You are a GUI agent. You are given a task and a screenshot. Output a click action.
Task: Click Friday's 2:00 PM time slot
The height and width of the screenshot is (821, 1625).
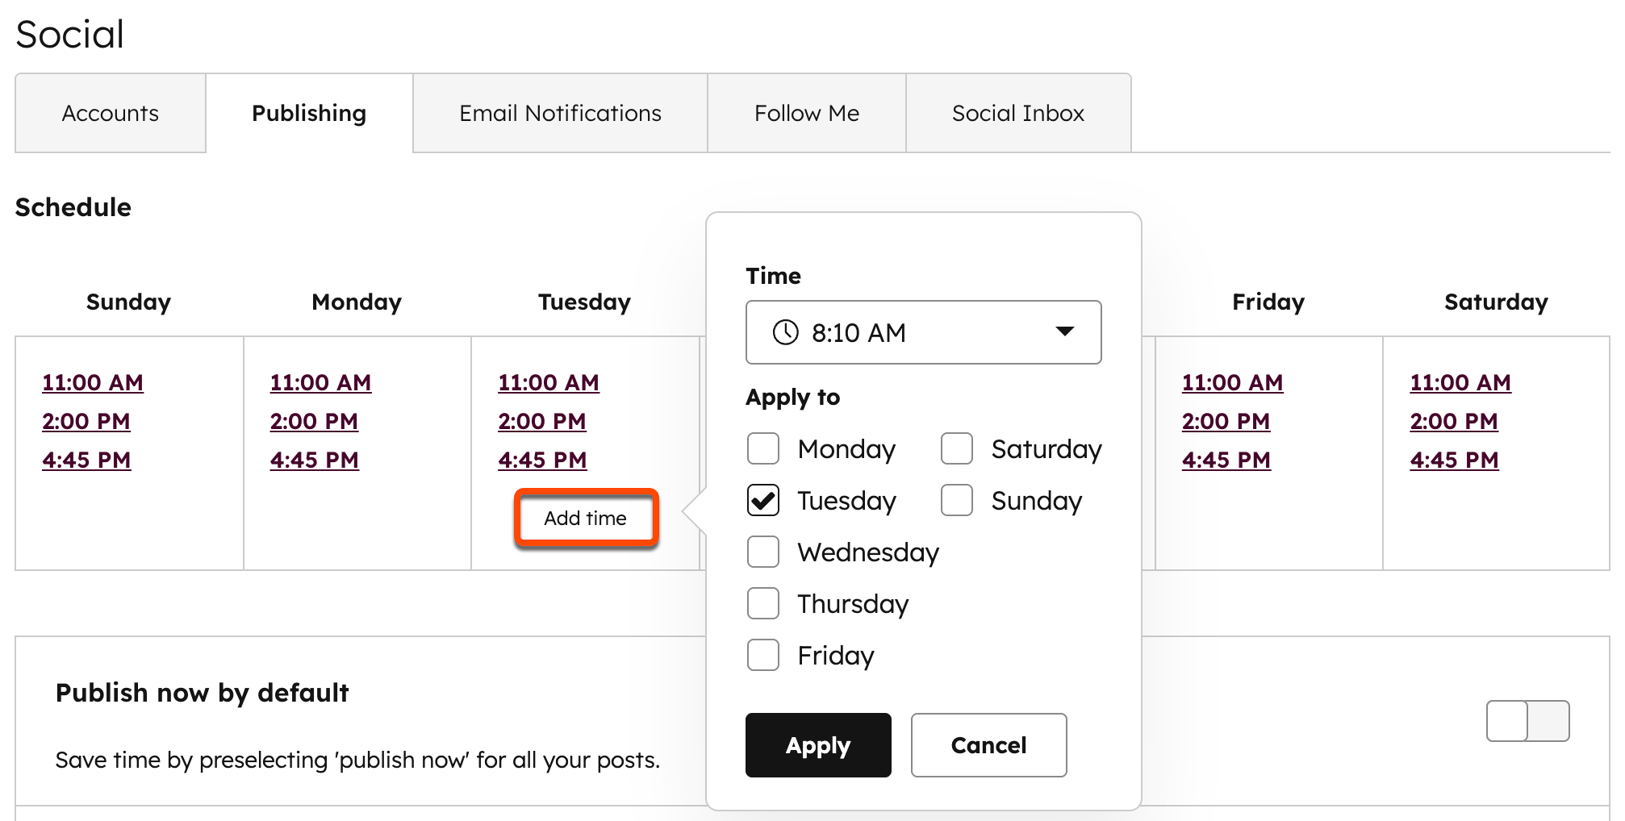pyautogui.click(x=1226, y=421)
